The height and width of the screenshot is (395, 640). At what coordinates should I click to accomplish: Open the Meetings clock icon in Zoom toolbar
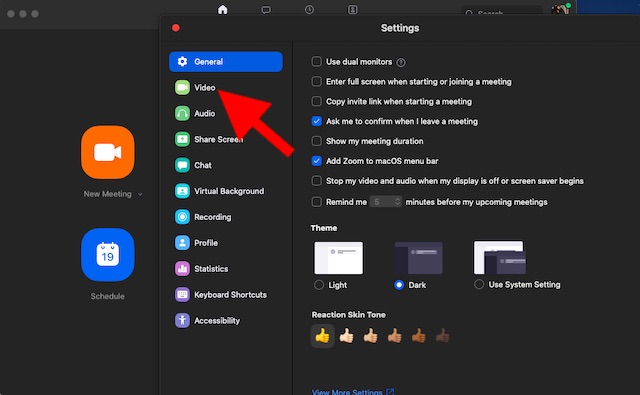coord(309,9)
